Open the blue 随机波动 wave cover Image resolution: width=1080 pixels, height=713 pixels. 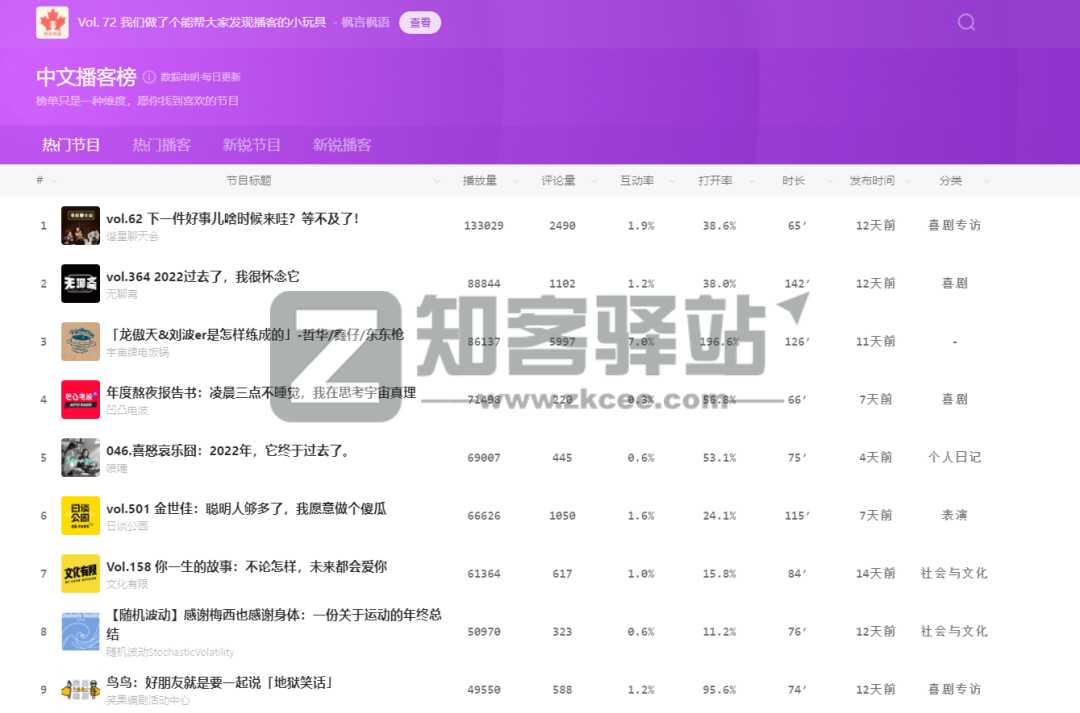(x=80, y=631)
